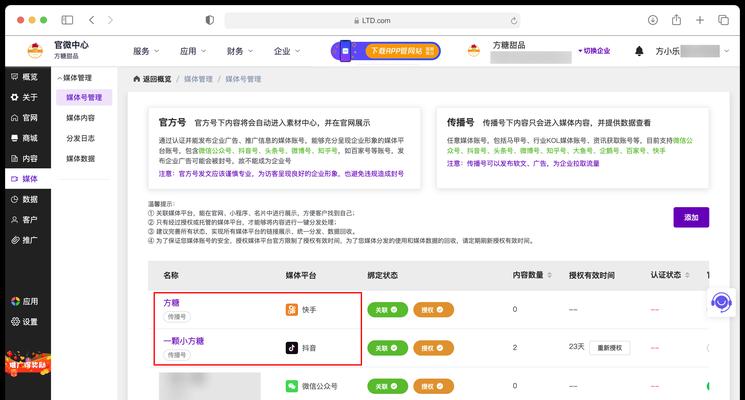Click the 推广得奖励 promo banner
Viewport: 745px width, 400px height.
tap(28, 364)
